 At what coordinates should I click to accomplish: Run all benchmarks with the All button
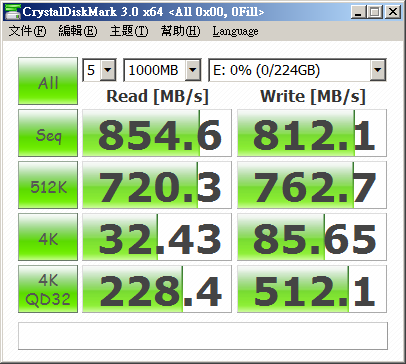point(48,81)
